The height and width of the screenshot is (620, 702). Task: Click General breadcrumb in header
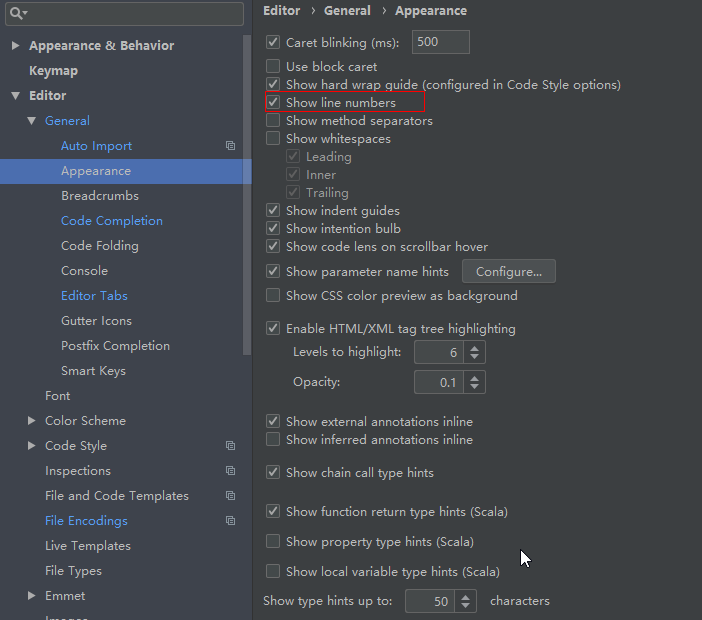pyautogui.click(x=346, y=11)
